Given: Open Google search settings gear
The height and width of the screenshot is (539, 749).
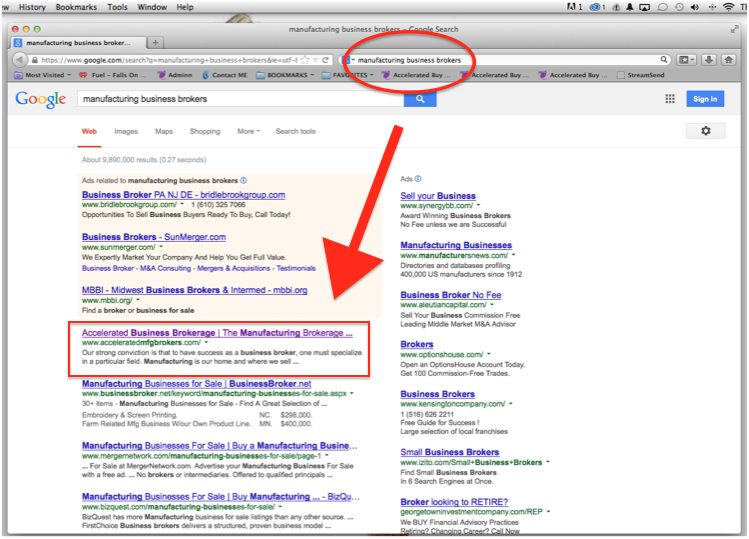Looking at the screenshot, I should click(706, 130).
